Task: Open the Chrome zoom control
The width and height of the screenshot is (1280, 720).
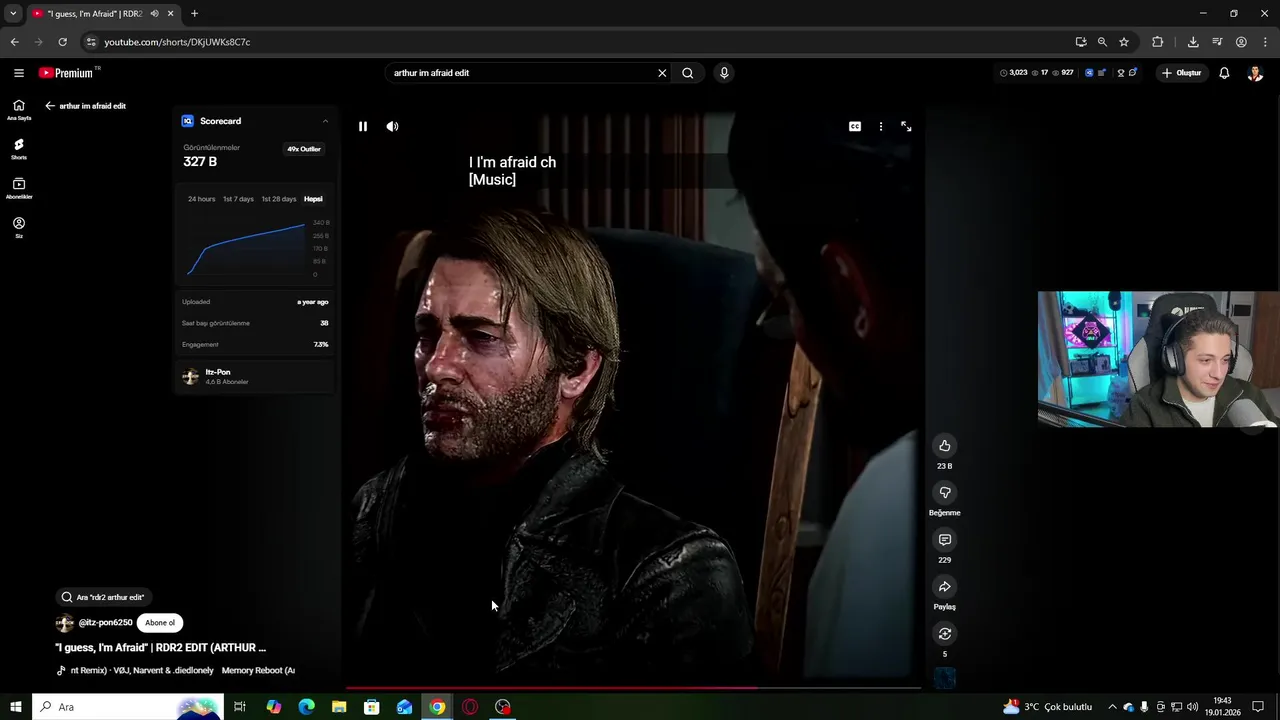Action: 1102,42
